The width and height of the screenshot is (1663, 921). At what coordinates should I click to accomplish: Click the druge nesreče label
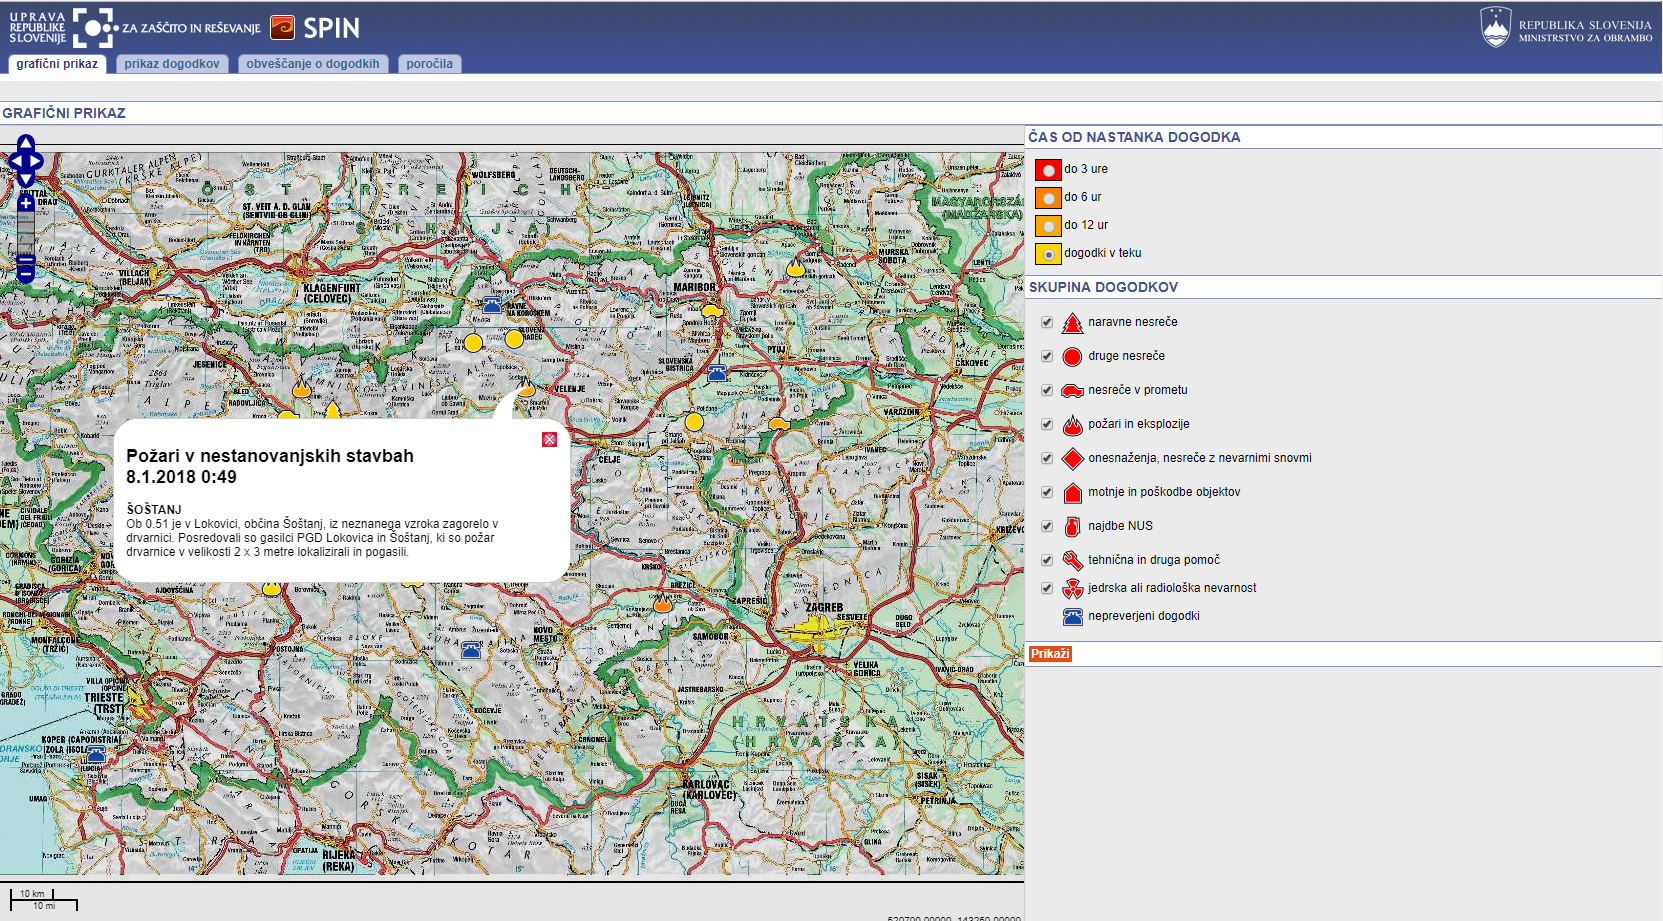pyautogui.click(x=1126, y=356)
